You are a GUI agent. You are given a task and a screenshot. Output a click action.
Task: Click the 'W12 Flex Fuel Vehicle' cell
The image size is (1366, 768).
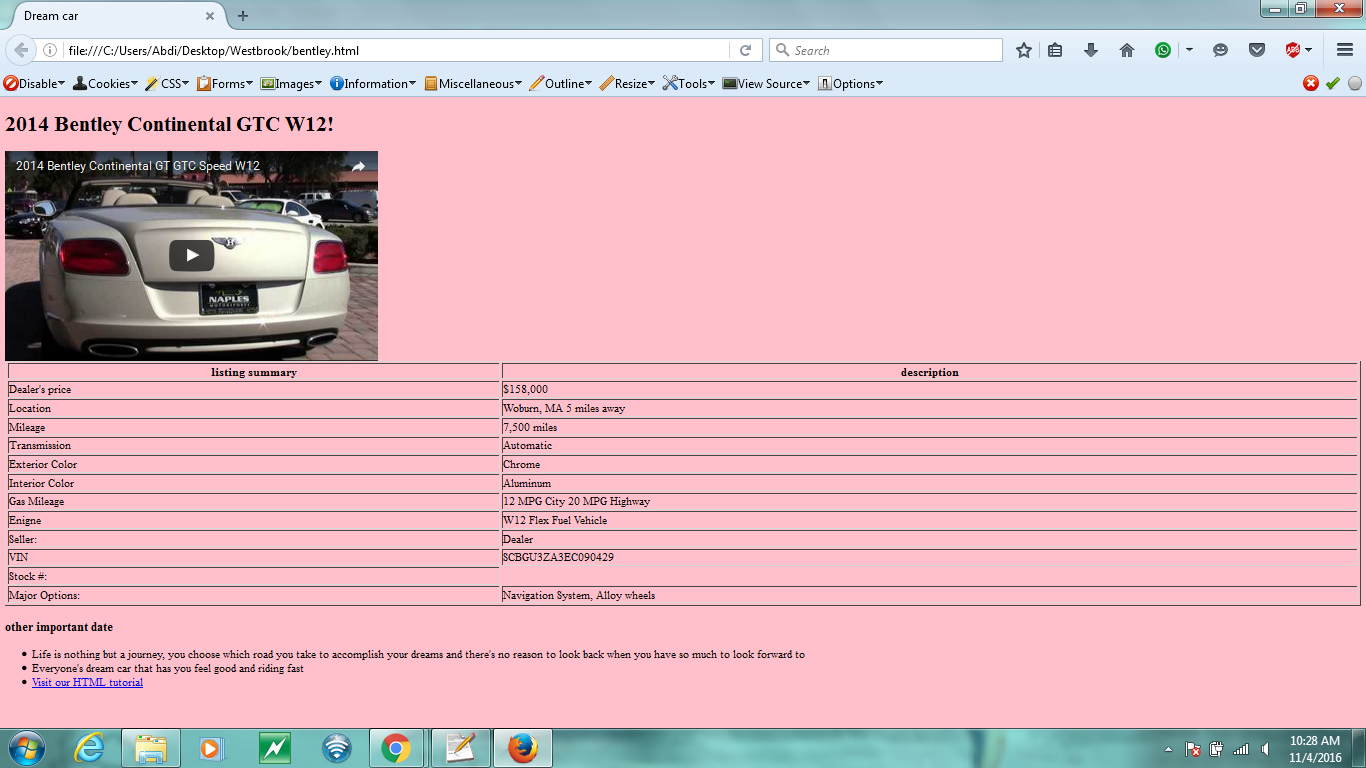tap(929, 520)
